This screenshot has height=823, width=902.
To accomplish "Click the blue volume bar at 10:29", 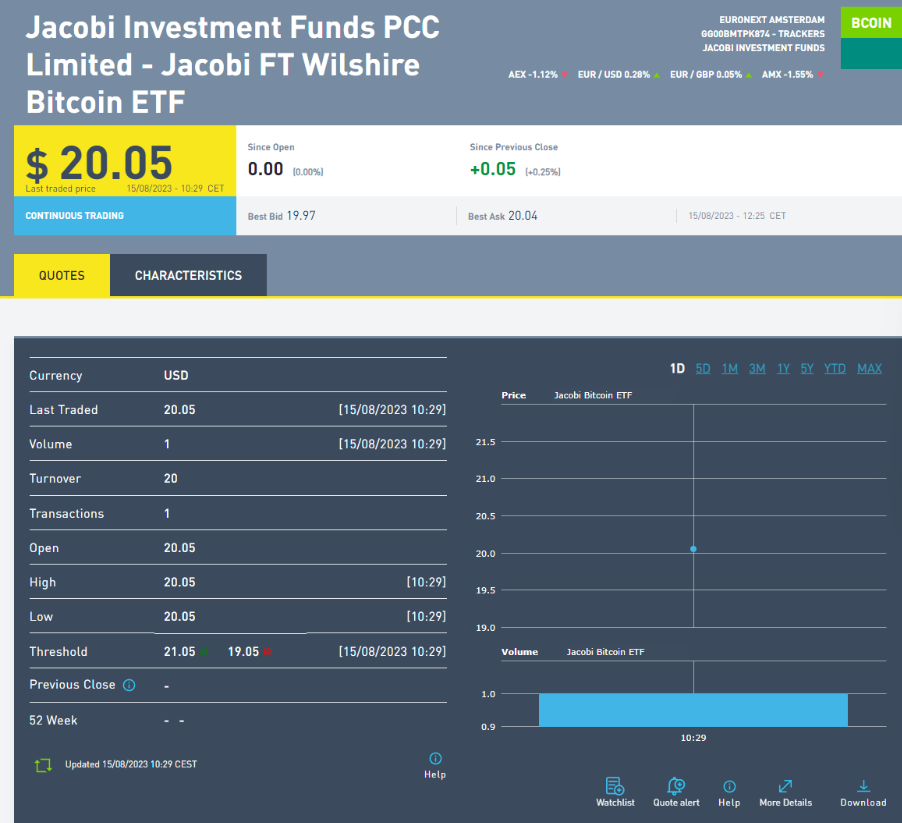I will click(x=693, y=709).
